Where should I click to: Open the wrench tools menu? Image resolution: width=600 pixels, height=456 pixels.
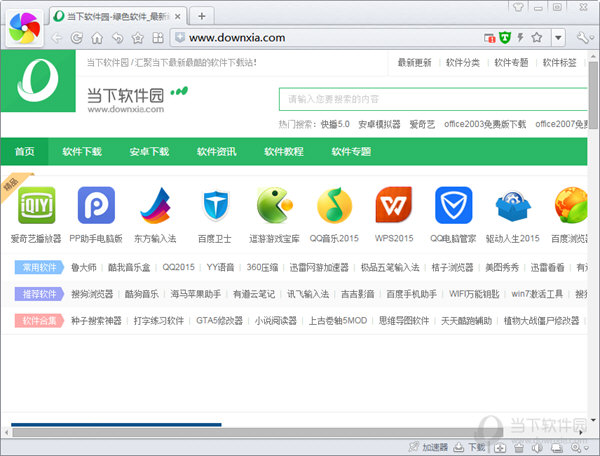coord(583,37)
